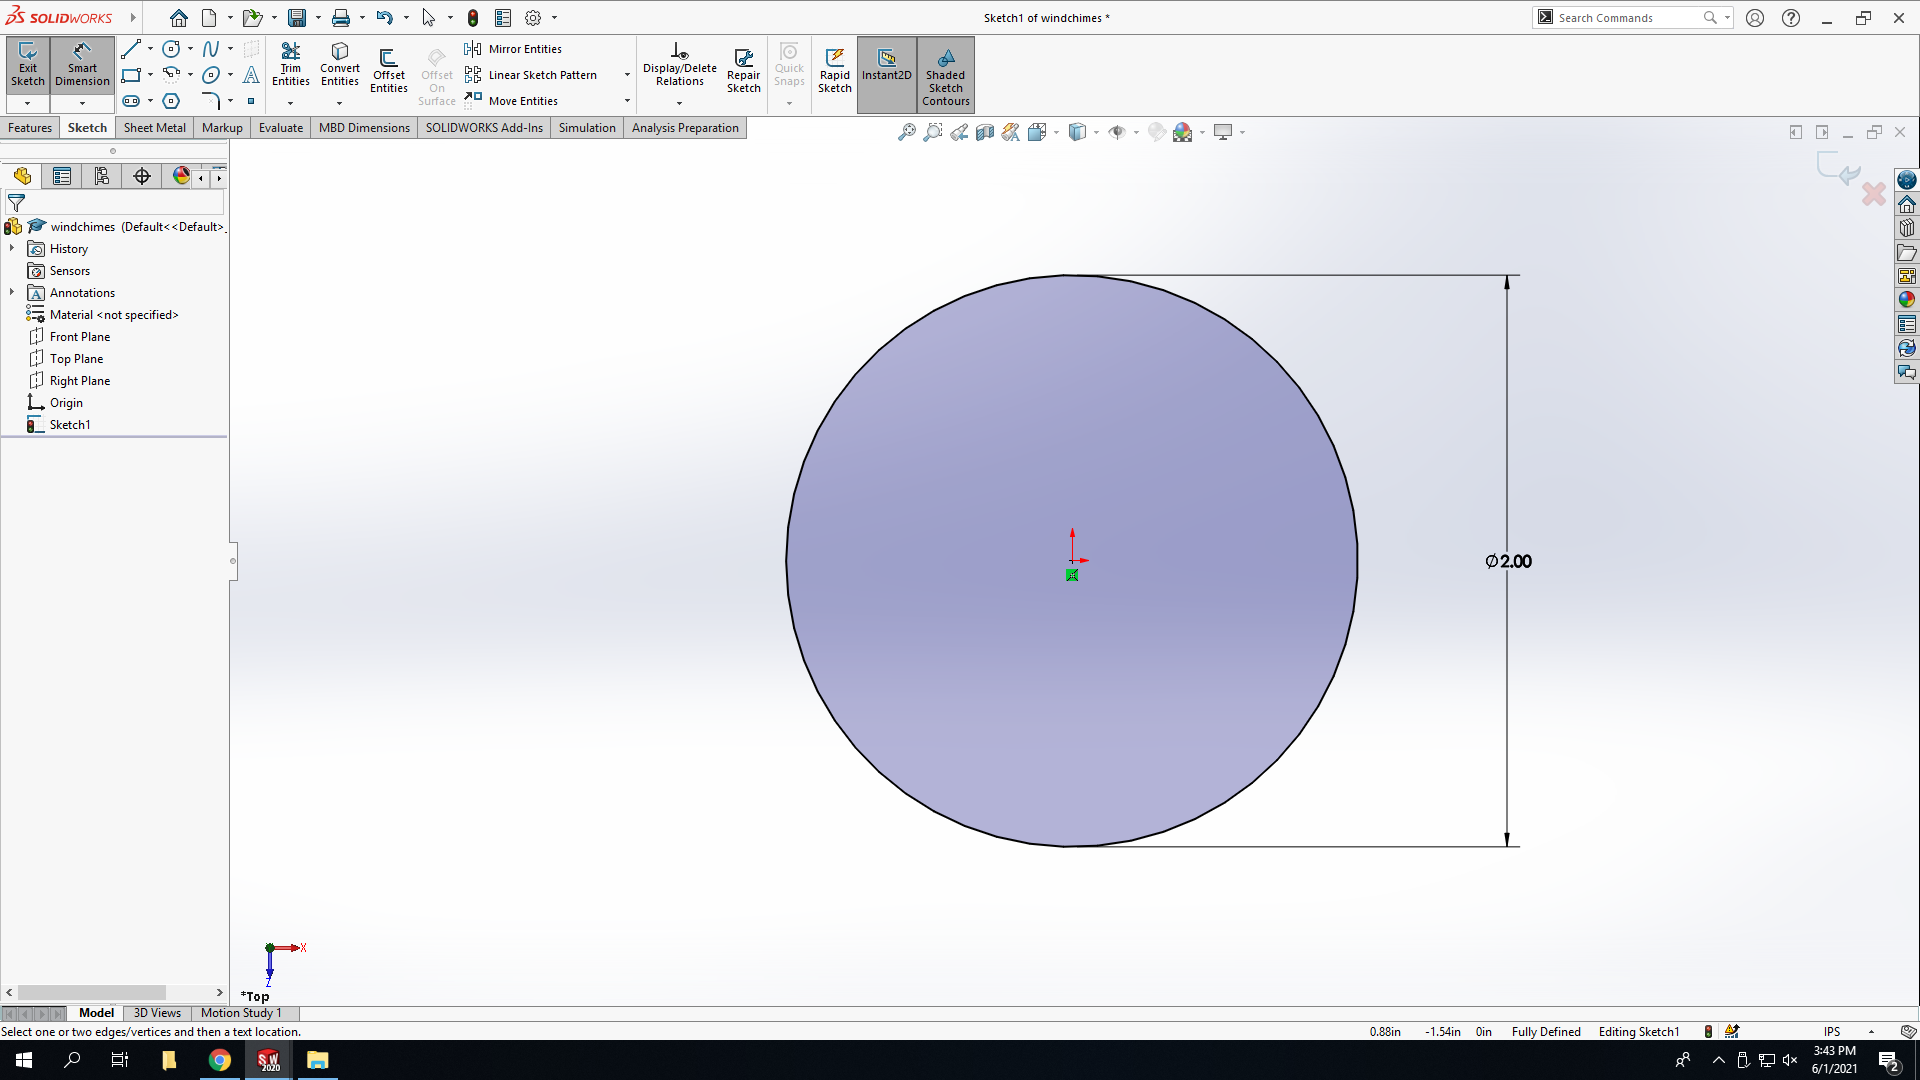
Task: Open Chrome from the taskbar
Action: [x=219, y=1060]
